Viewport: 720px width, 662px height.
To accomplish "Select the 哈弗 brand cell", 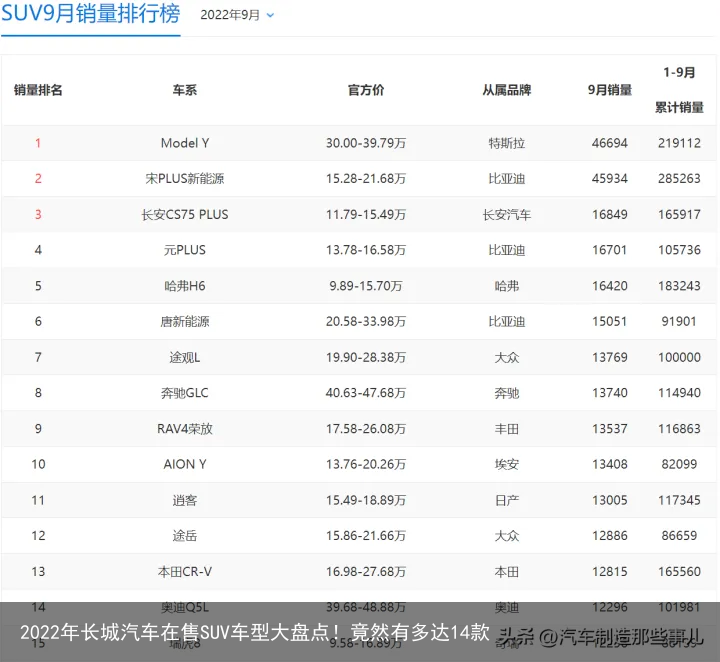I will click(x=506, y=286).
